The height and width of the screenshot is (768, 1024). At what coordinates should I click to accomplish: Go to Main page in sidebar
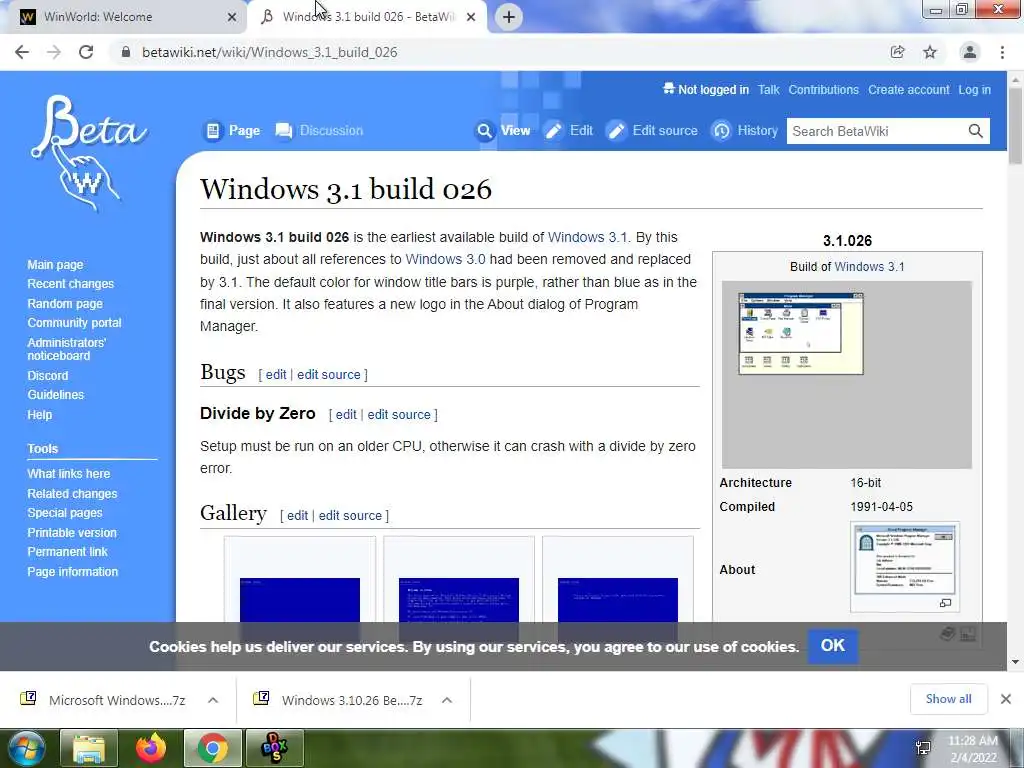[56, 264]
